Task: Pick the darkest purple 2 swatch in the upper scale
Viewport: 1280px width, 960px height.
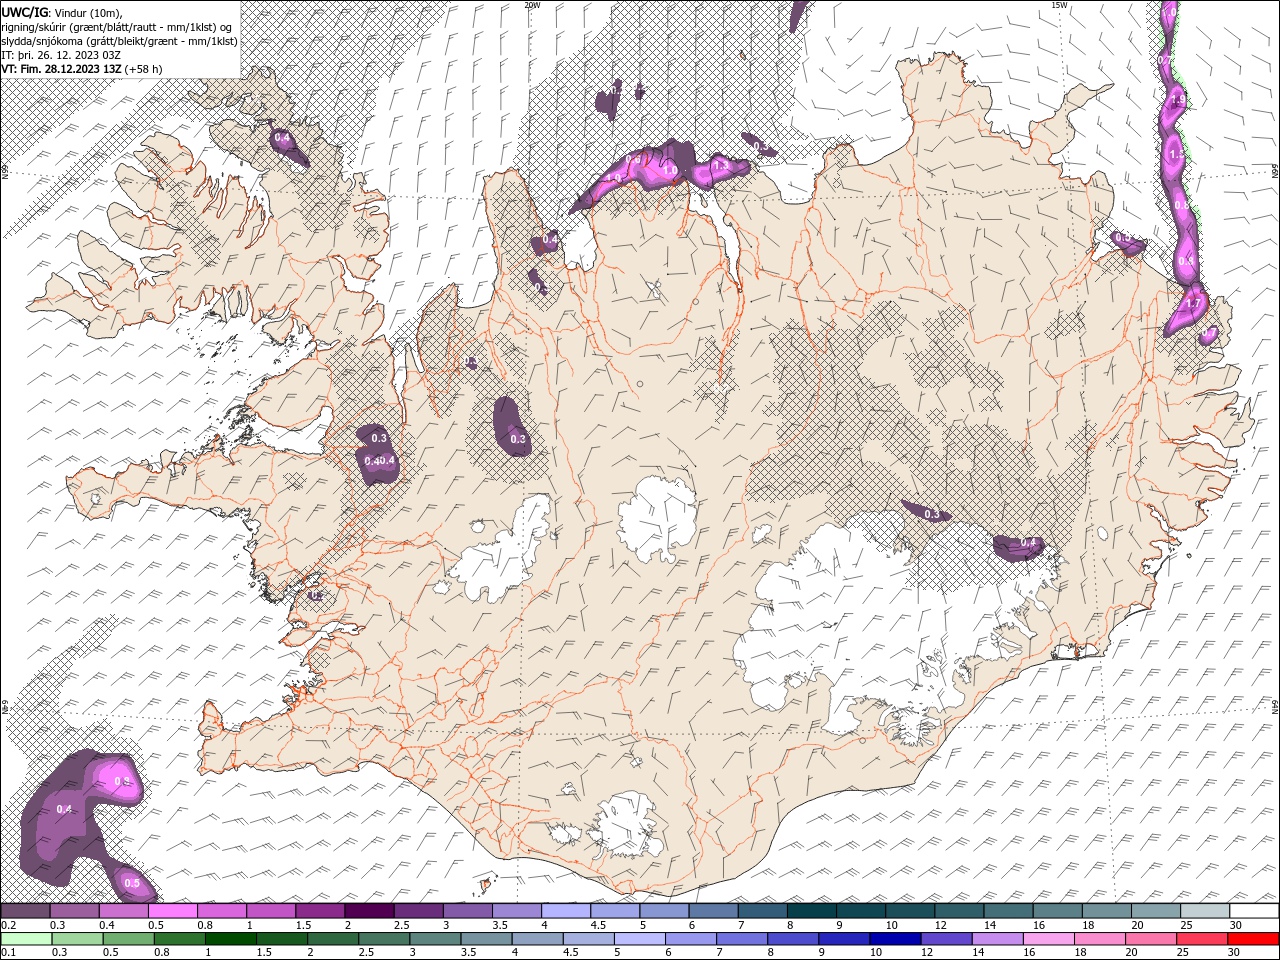Action: coord(369,911)
